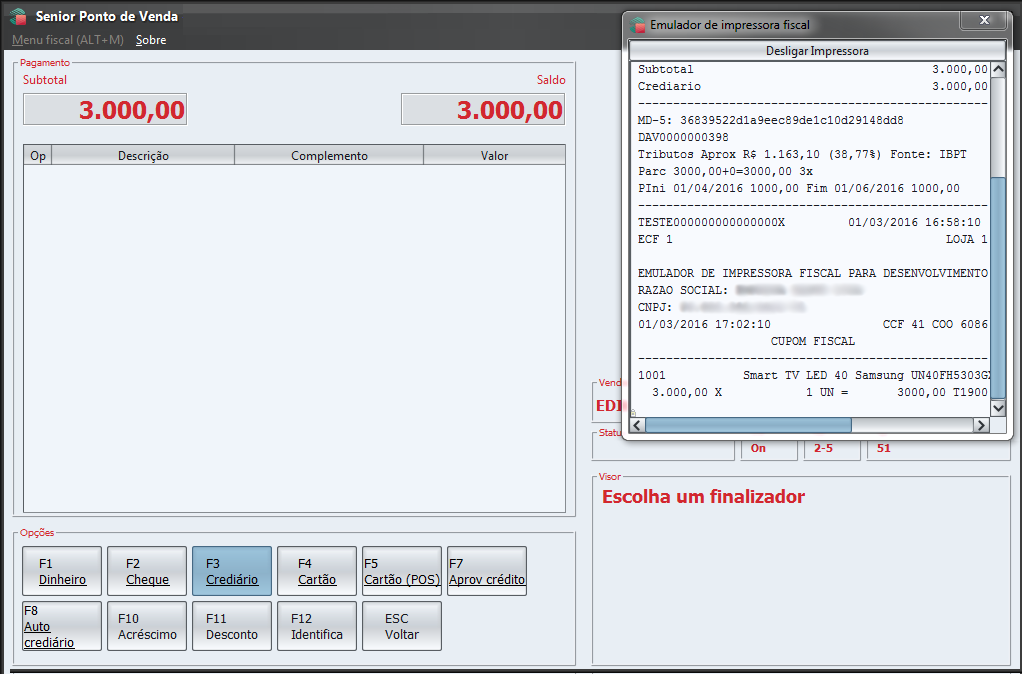Click the Subtotal value field 3.000,00
Screen dimensions: 1022x674
[x=105, y=110]
